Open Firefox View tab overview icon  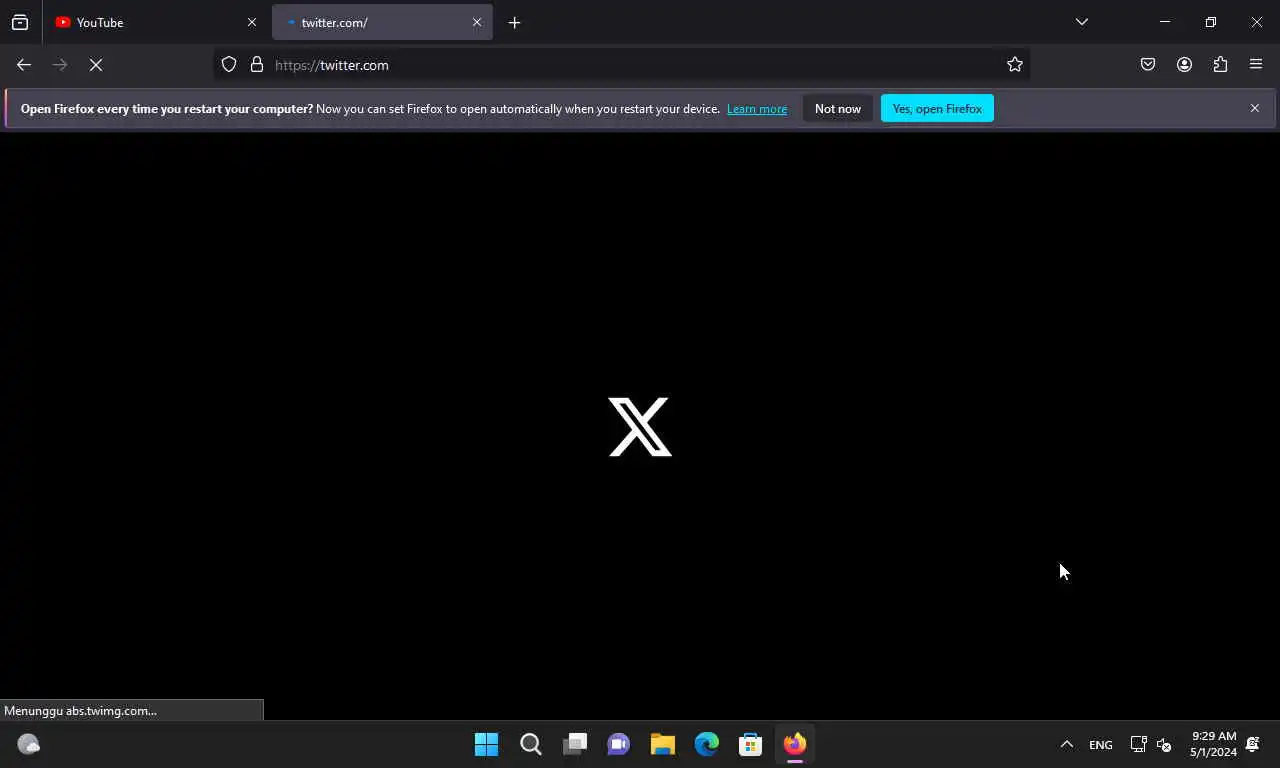(20, 22)
